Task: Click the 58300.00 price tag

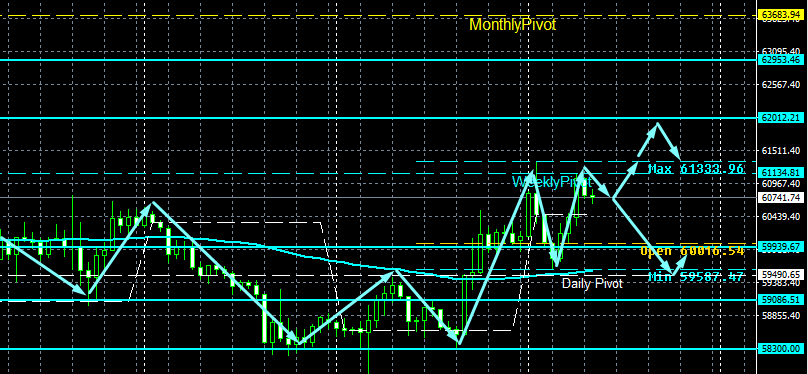Action: (x=781, y=348)
